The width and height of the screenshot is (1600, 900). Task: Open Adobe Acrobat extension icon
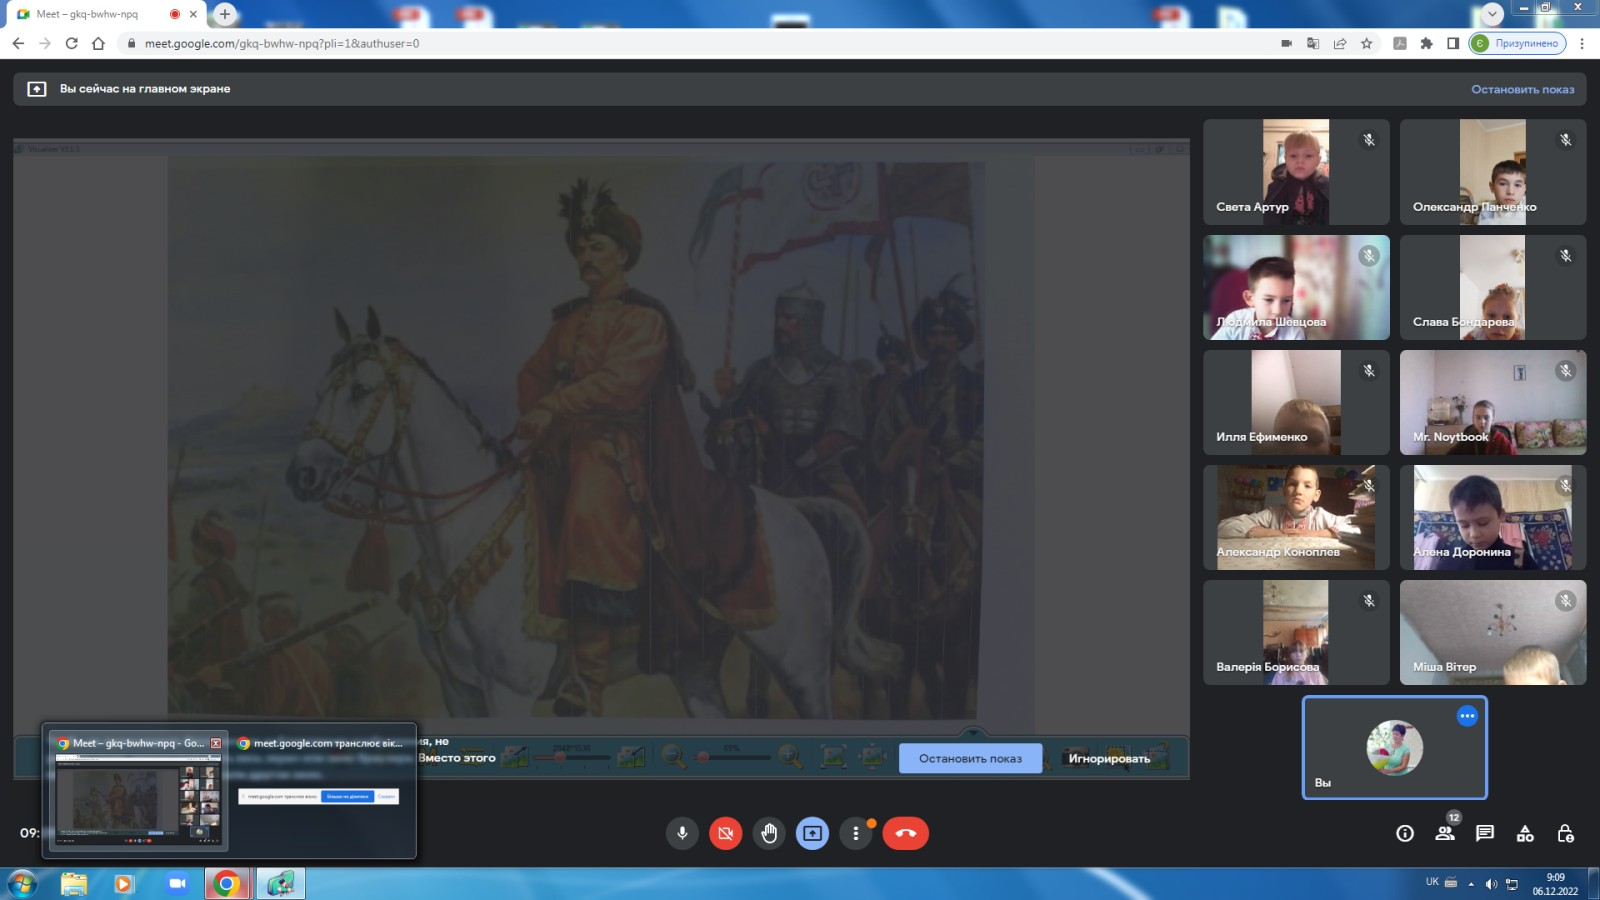tap(1400, 43)
